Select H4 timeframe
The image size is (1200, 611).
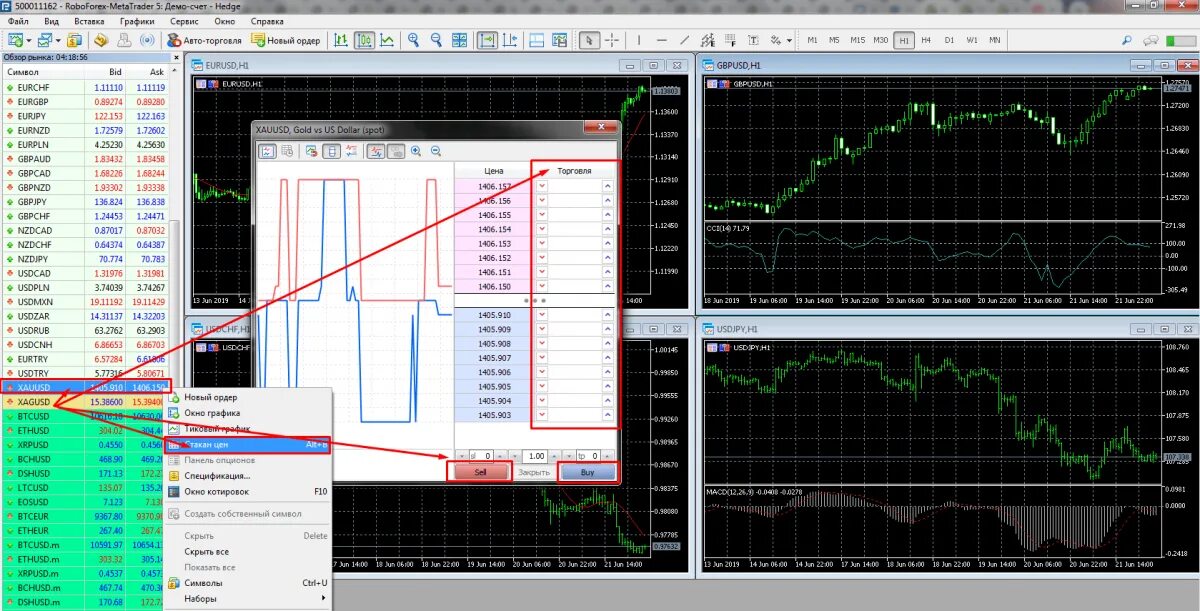[926, 40]
